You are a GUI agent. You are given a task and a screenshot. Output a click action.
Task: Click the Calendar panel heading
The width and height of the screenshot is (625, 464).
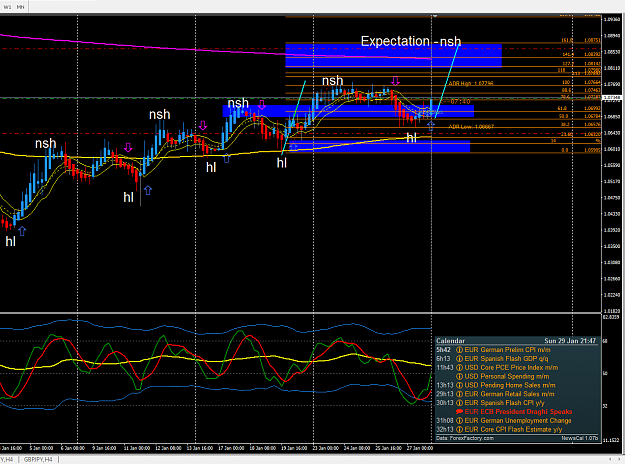[450, 341]
